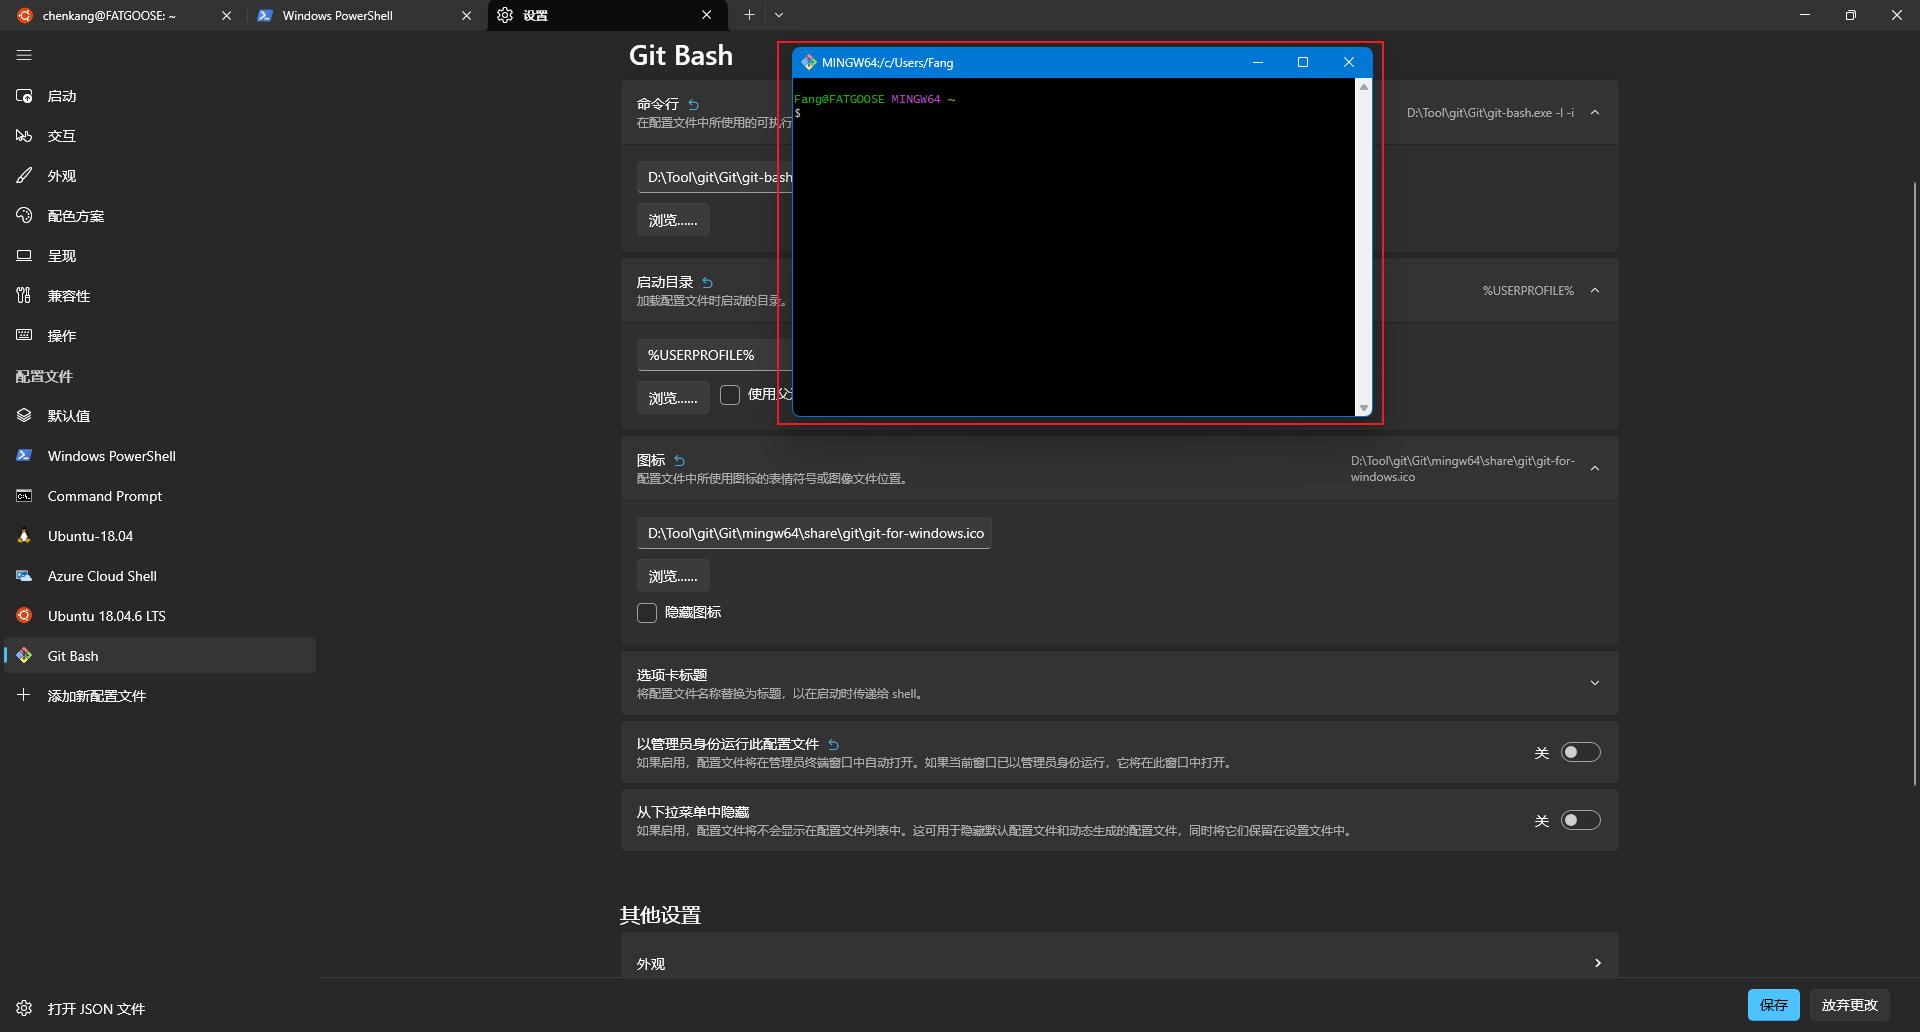Click 打开 JSON 文件 at bottom left

pos(160,1008)
